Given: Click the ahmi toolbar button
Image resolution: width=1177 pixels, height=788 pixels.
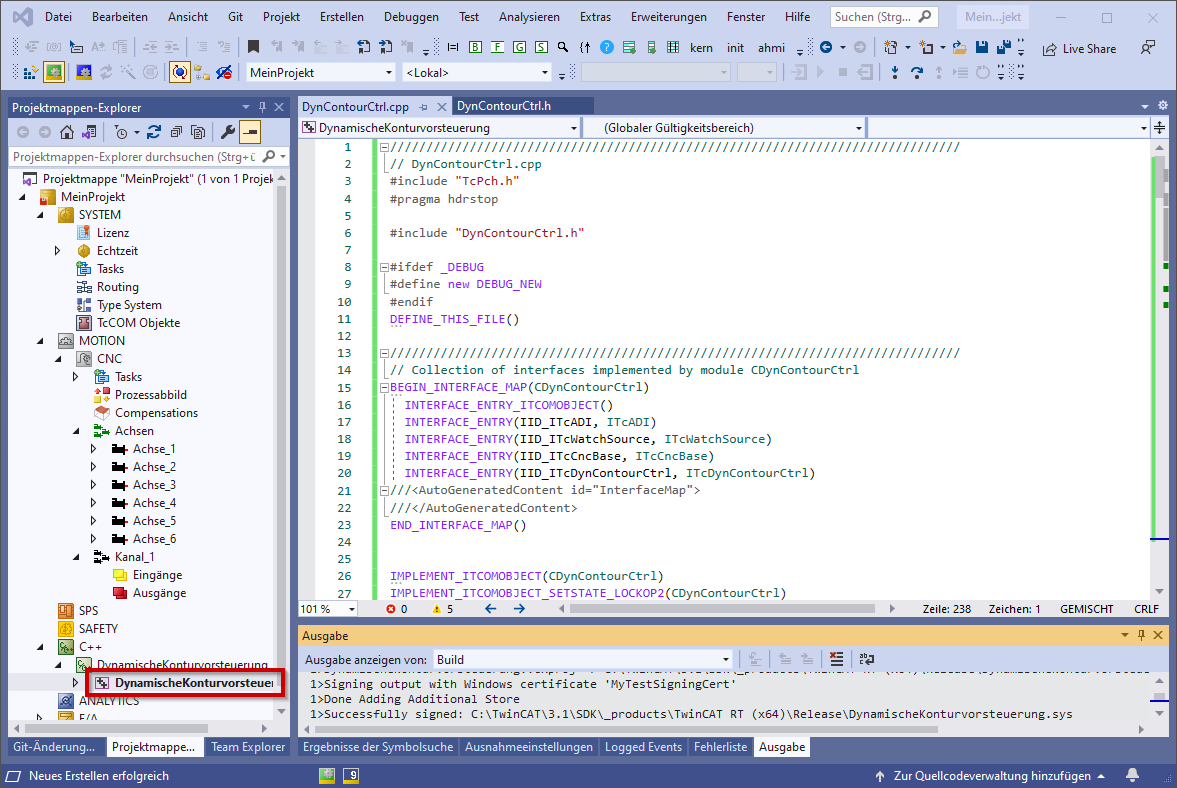Looking at the screenshot, I should click(771, 48).
